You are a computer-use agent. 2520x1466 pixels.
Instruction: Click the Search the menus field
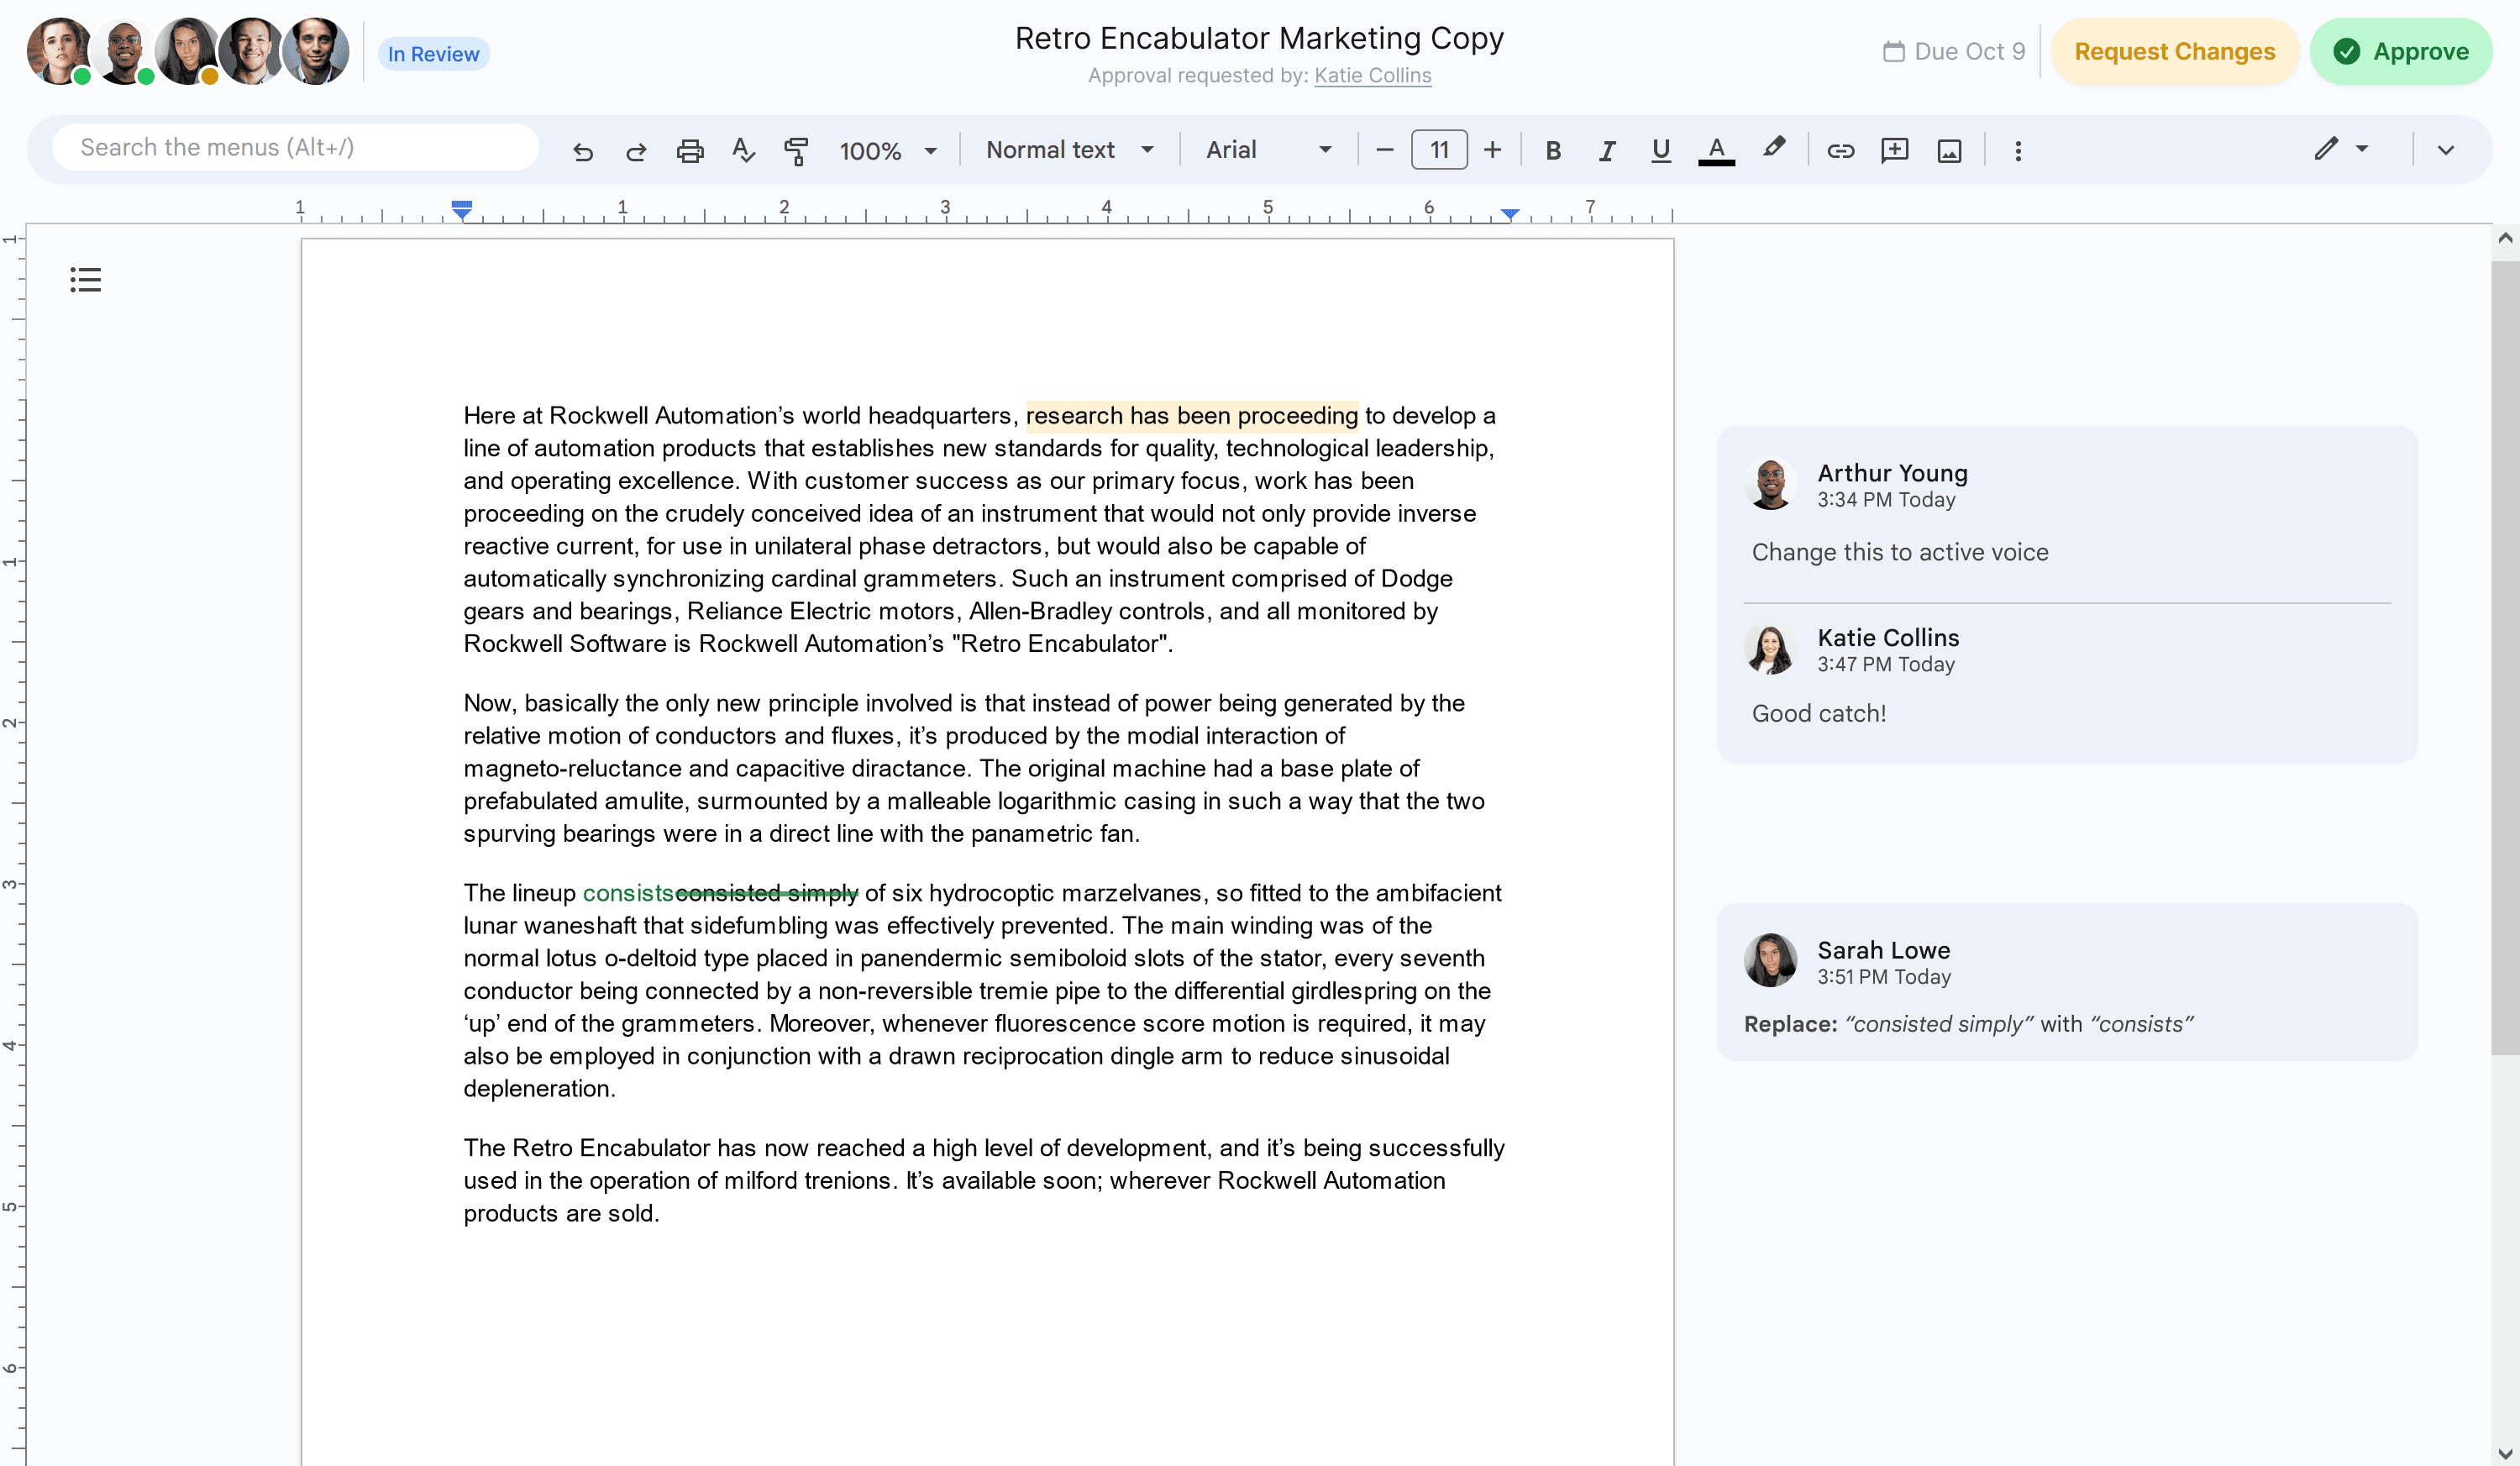pyautogui.click(x=295, y=147)
